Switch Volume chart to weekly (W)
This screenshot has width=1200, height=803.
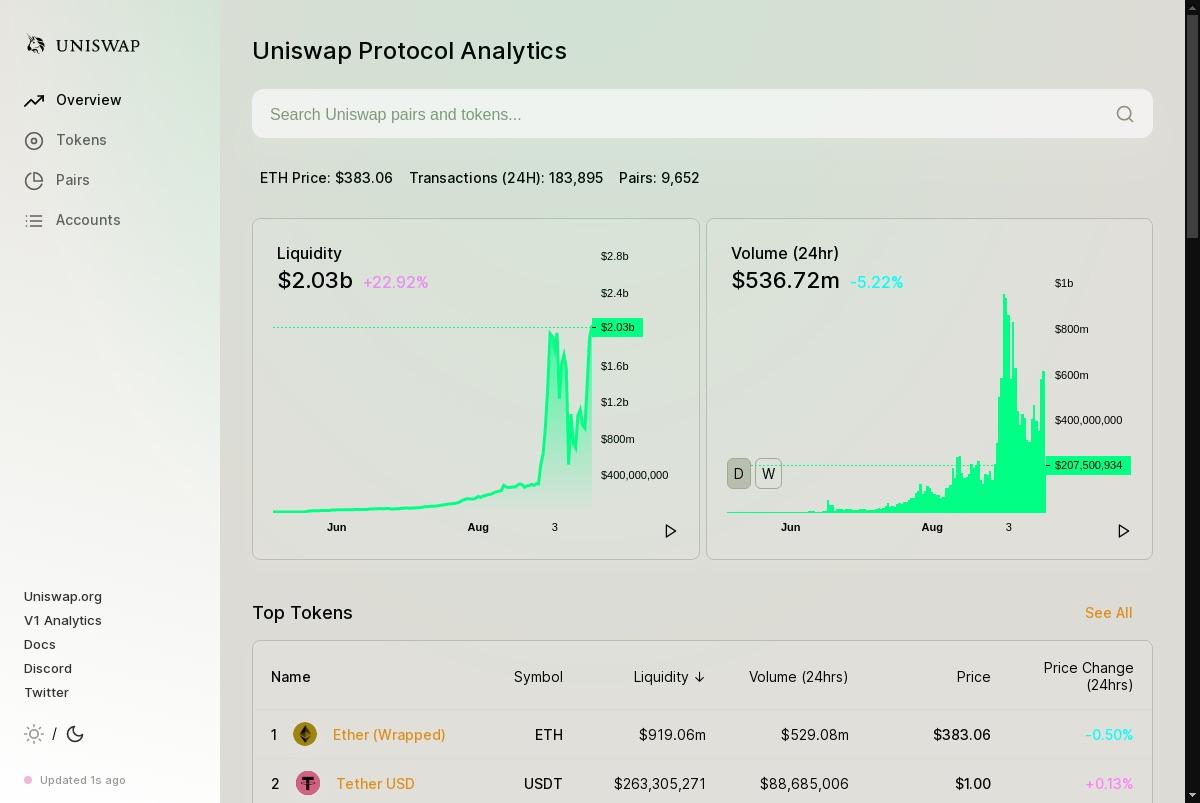[768, 474]
